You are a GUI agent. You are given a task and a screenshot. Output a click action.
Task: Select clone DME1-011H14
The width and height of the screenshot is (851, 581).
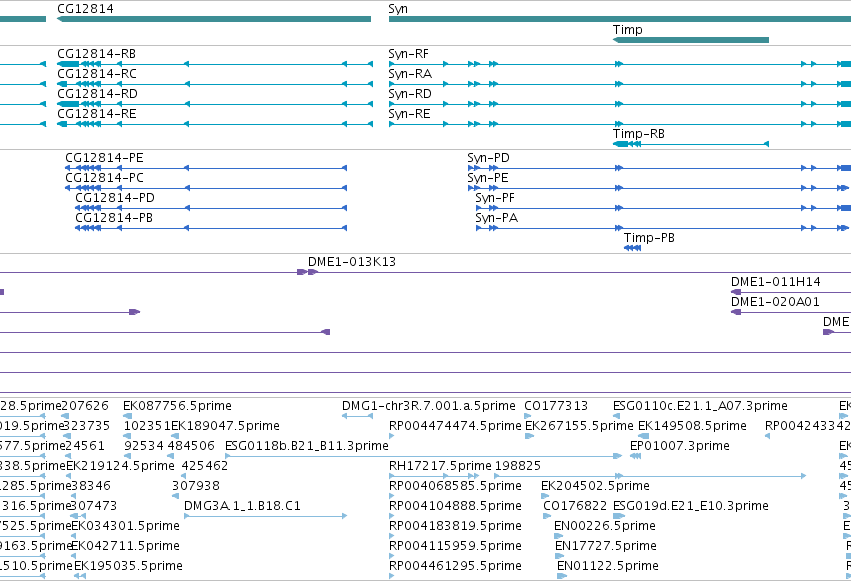tap(776, 282)
